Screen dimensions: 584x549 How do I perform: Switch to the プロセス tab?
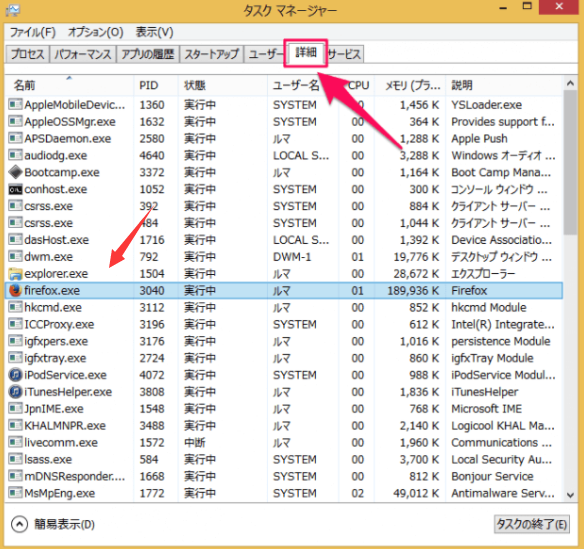point(28,54)
